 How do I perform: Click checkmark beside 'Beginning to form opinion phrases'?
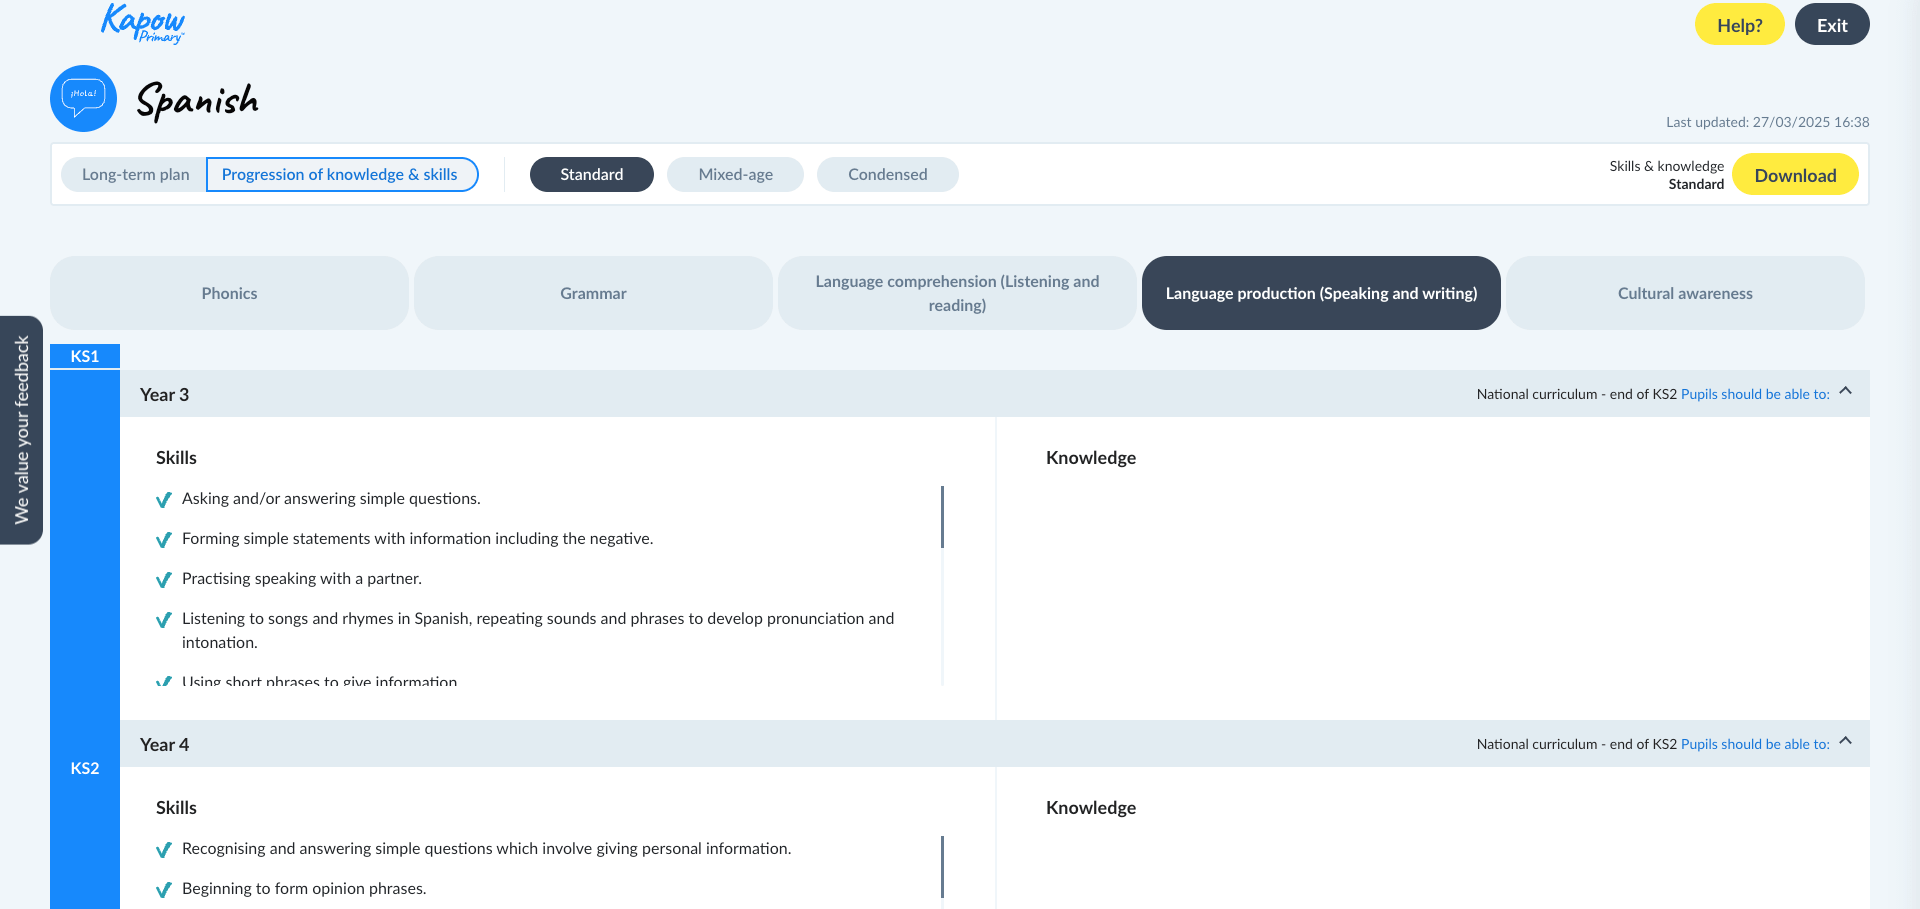164,890
